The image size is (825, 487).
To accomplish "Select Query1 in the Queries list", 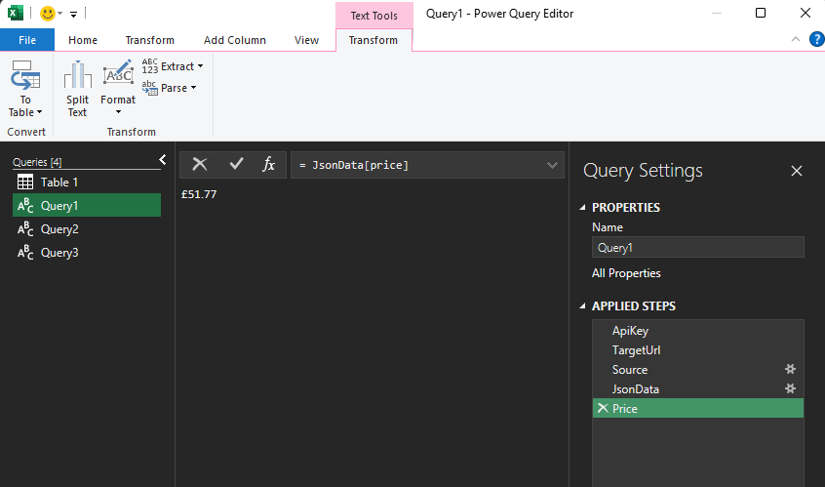I will [x=87, y=205].
